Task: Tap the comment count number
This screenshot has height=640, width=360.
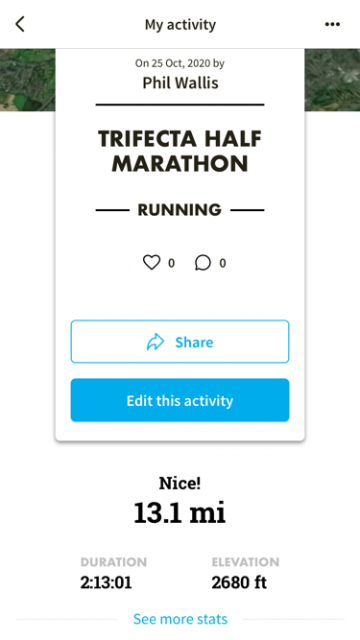Action: 222,263
